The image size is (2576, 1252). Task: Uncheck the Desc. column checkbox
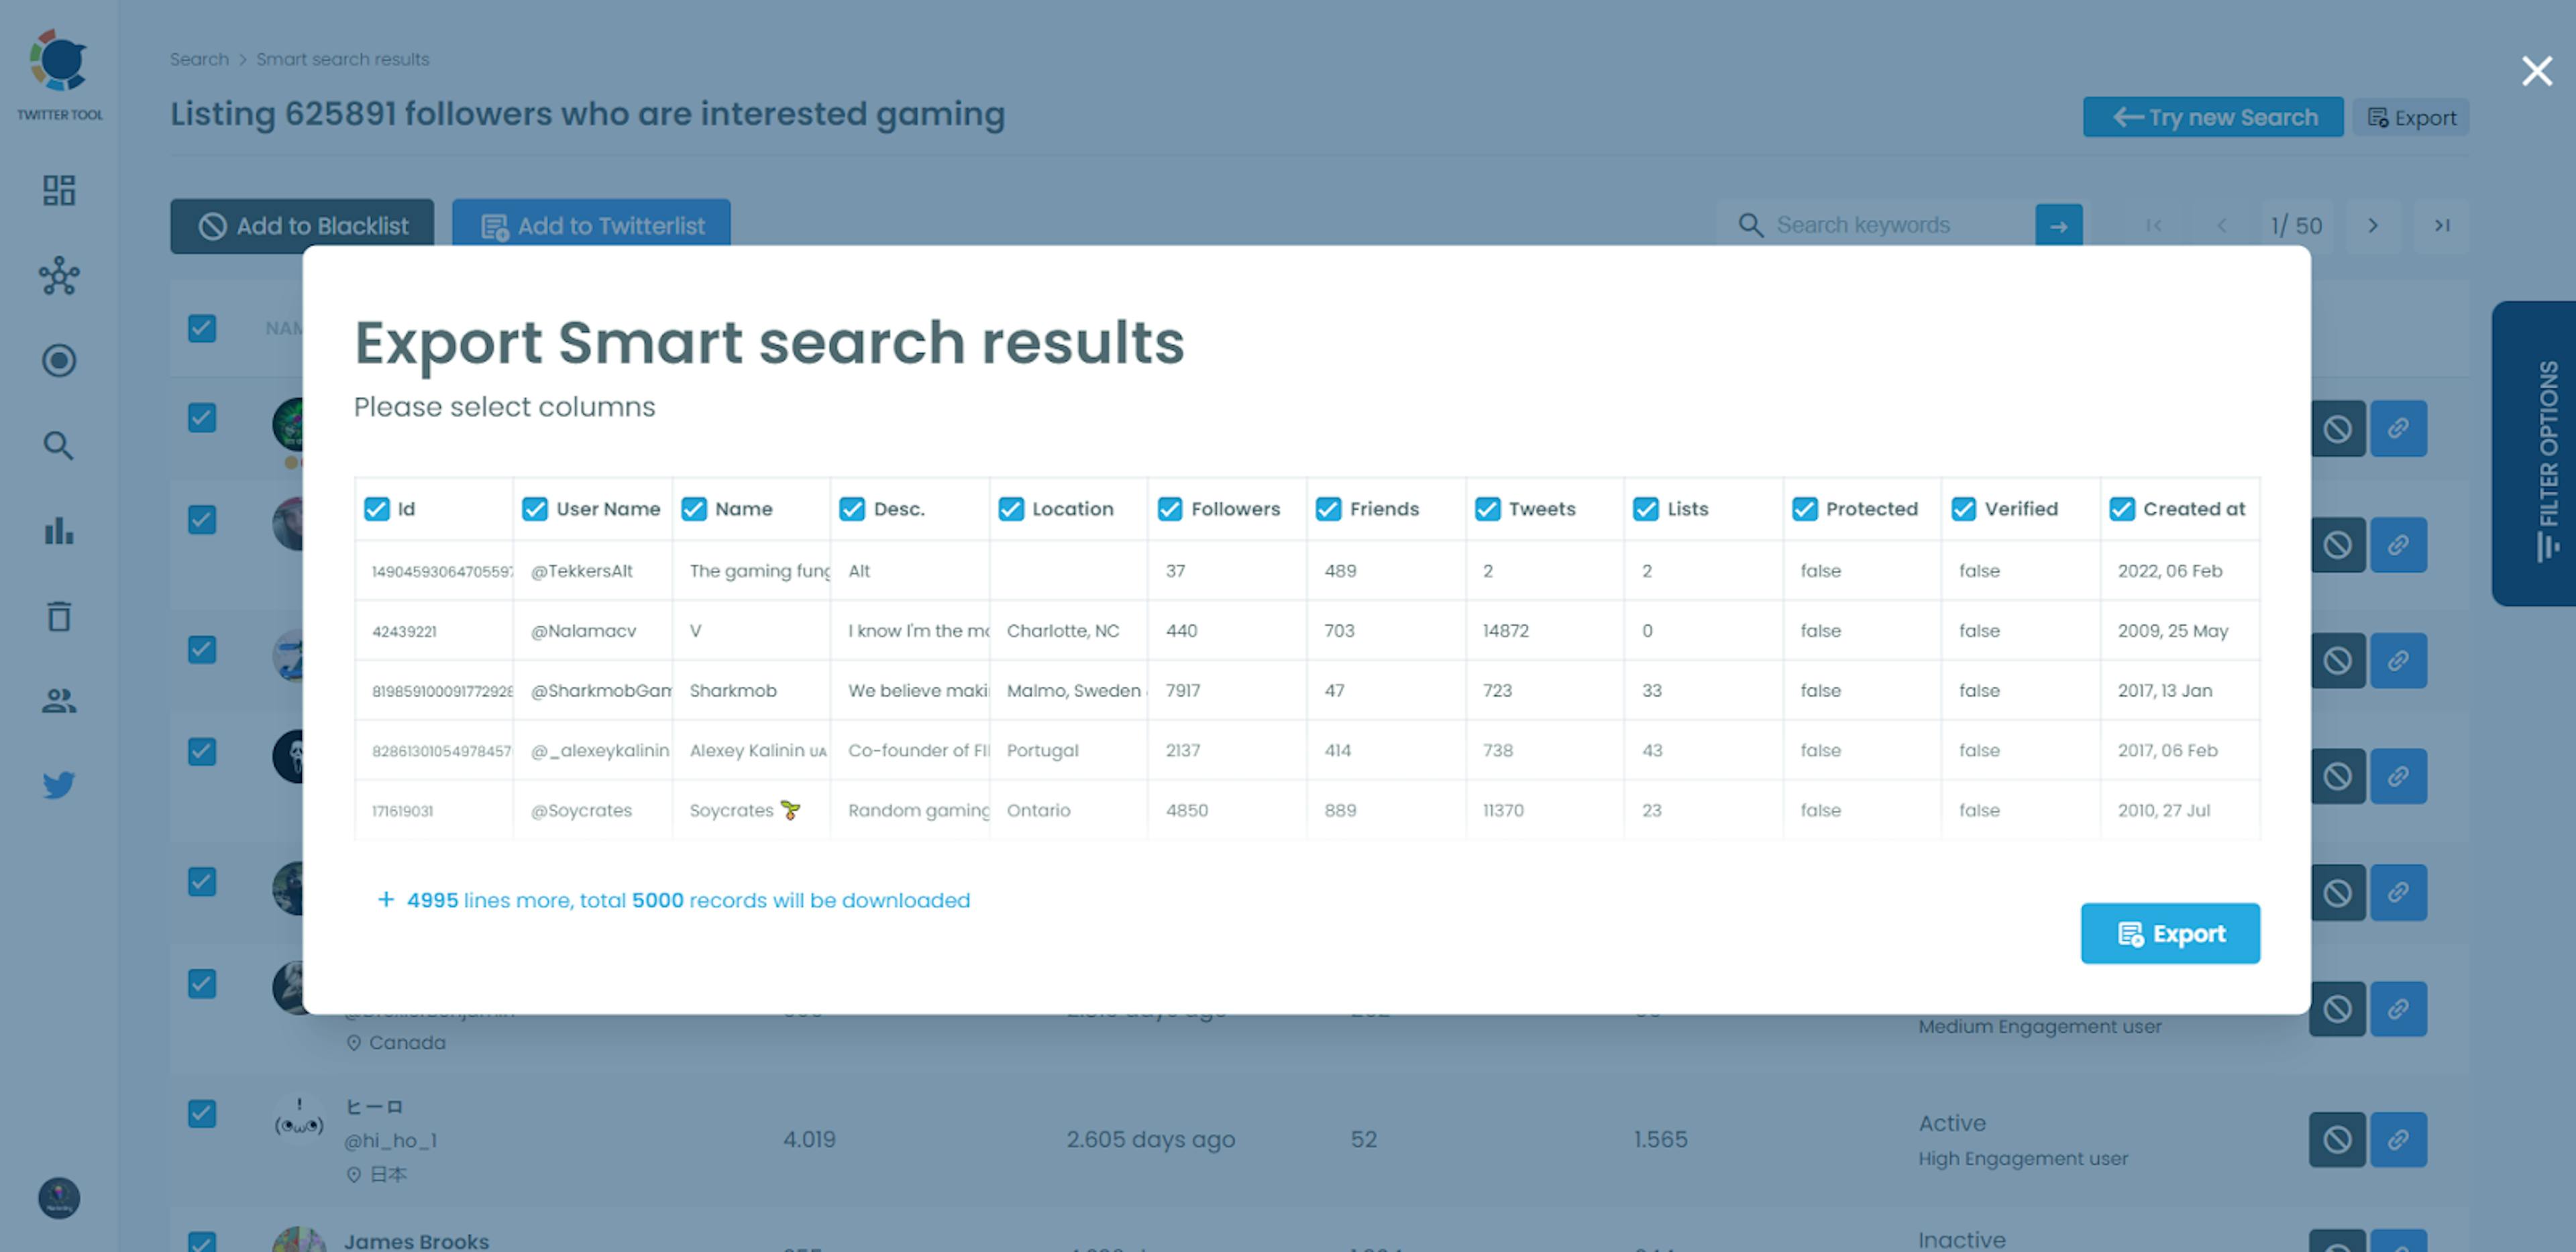tap(852, 509)
